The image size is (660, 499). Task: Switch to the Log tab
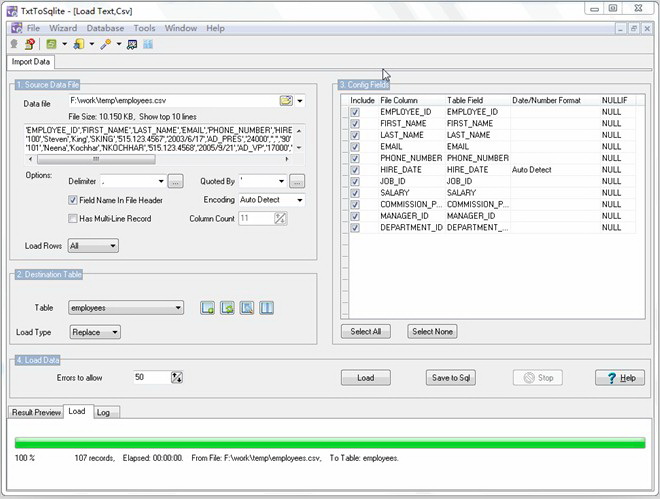(x=104, y=412)
